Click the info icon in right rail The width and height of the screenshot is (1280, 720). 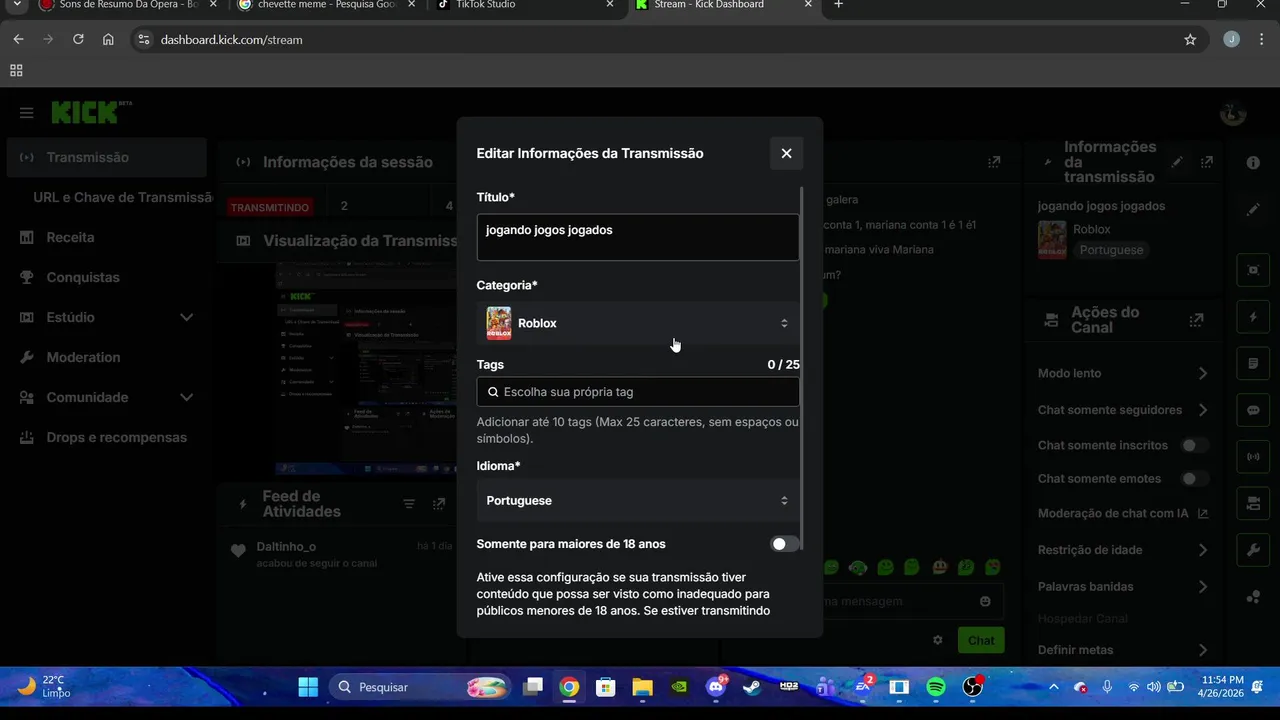coord(1253,162)
